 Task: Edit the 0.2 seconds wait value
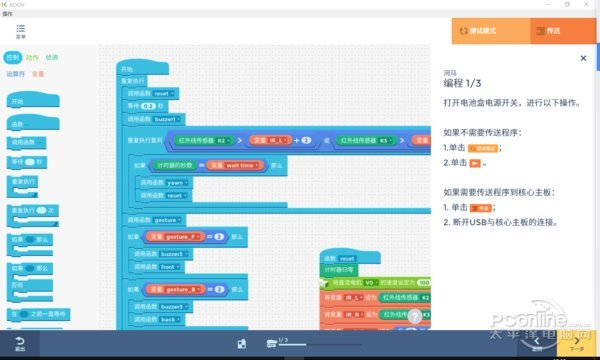(148, 106)
